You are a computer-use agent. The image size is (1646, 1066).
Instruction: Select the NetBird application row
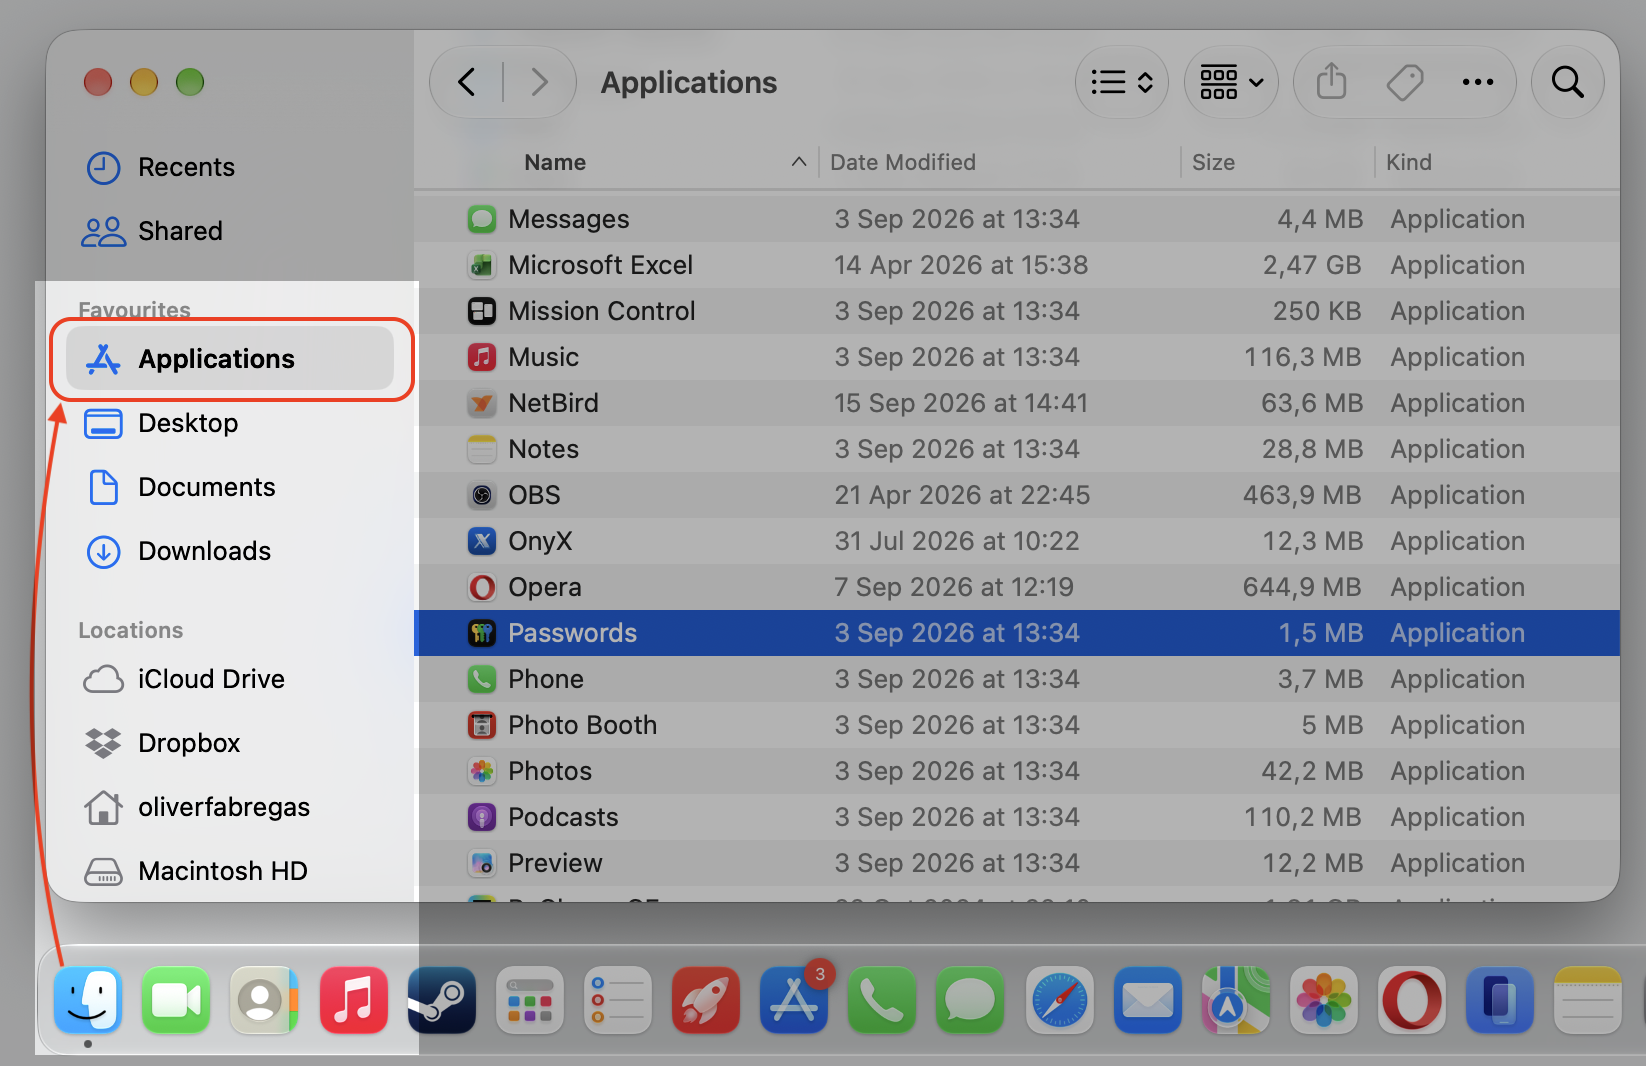[1017, 403]
